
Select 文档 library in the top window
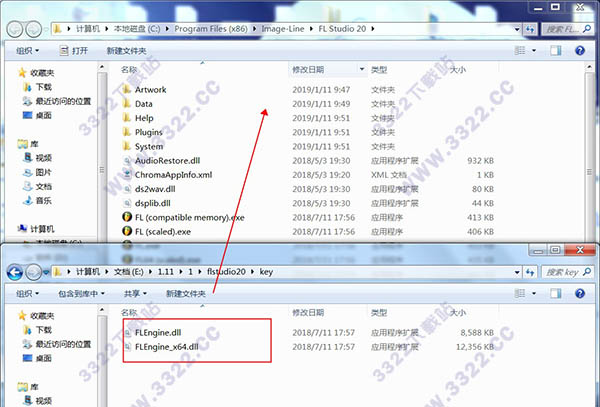coord(38,186)
